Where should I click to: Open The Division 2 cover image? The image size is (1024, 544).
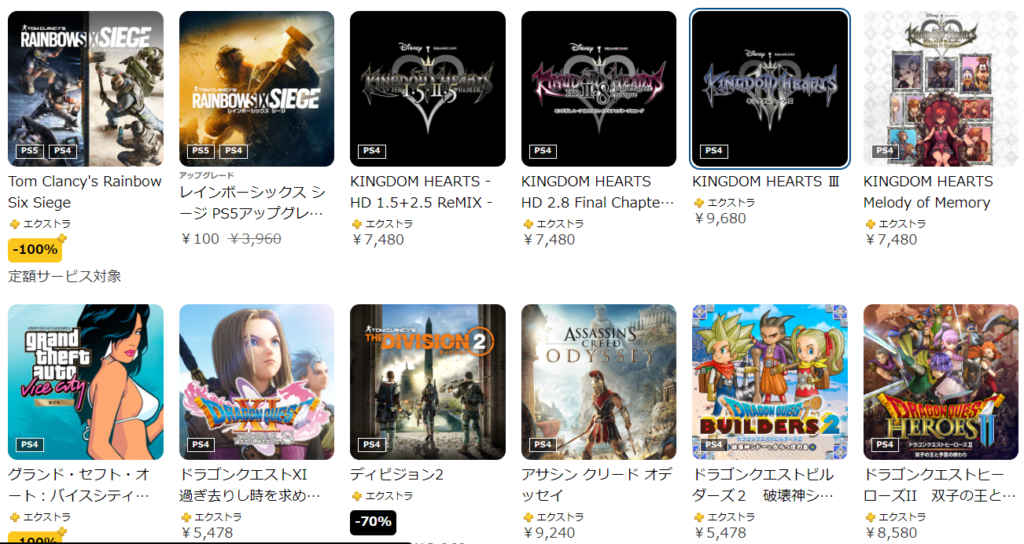[428, 382]
